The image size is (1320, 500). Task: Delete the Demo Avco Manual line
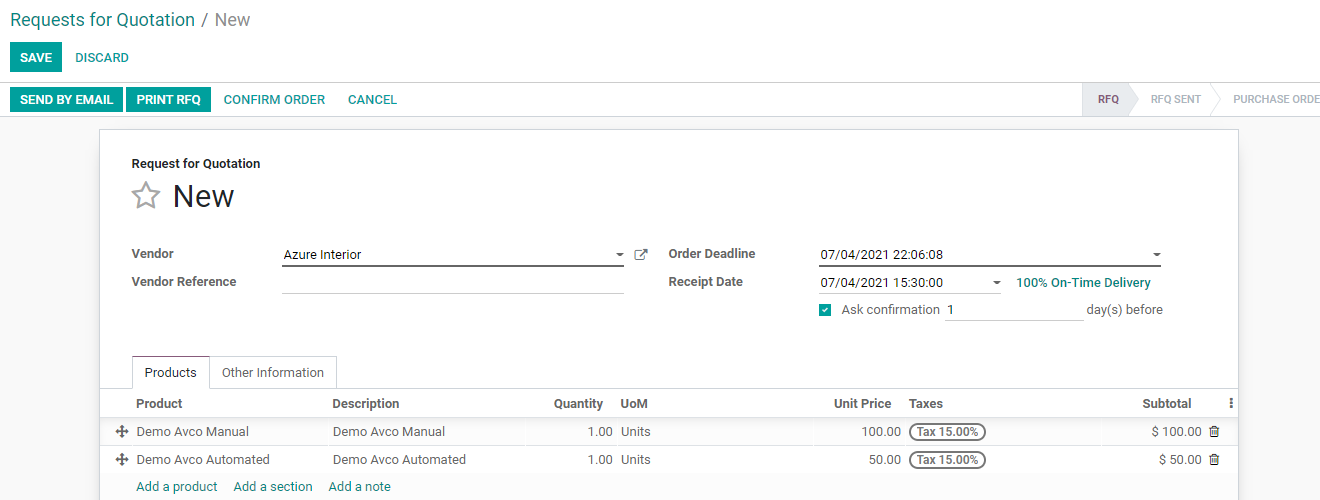(1214, 432)
